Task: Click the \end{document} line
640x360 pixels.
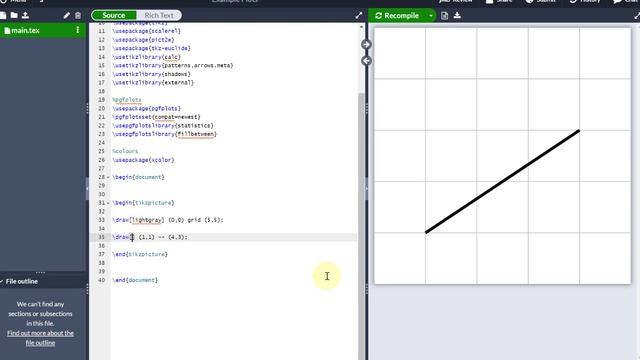Action: click(135, 280)
